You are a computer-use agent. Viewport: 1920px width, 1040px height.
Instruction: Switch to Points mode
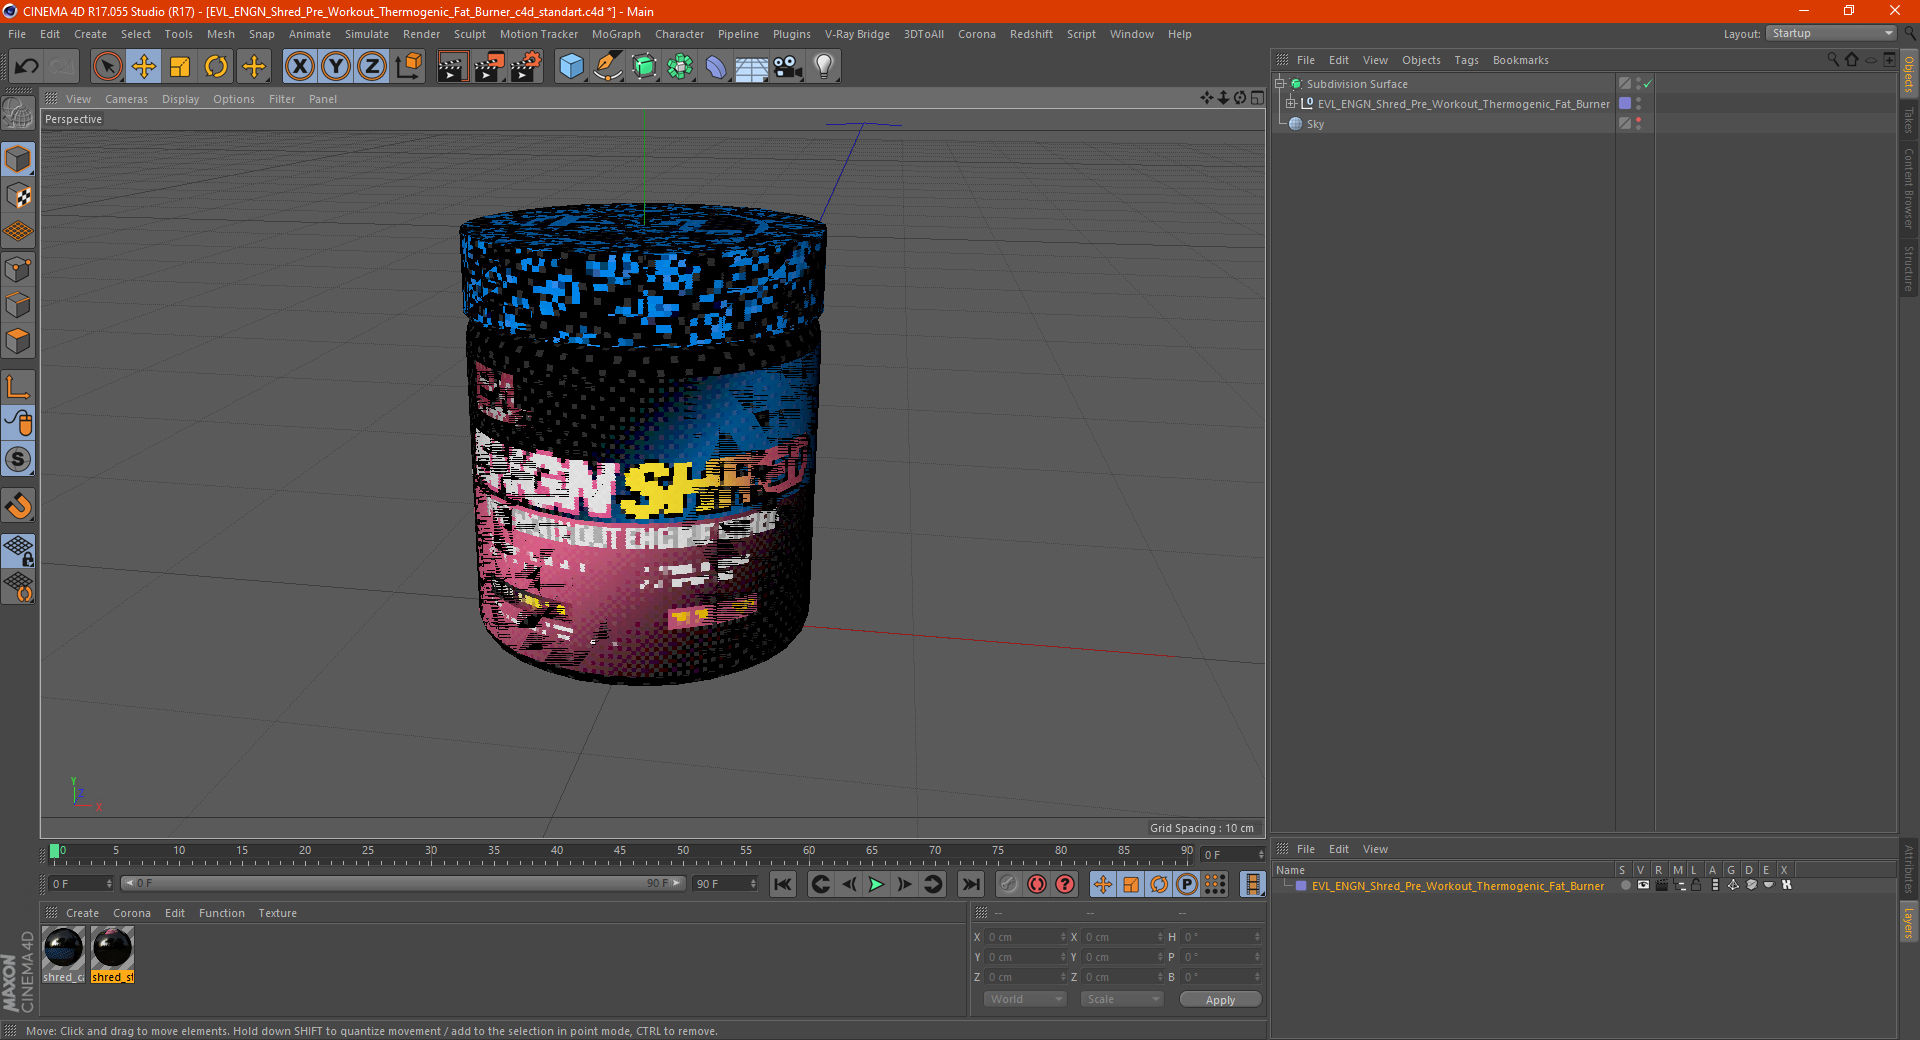click(x=18, y=269)
